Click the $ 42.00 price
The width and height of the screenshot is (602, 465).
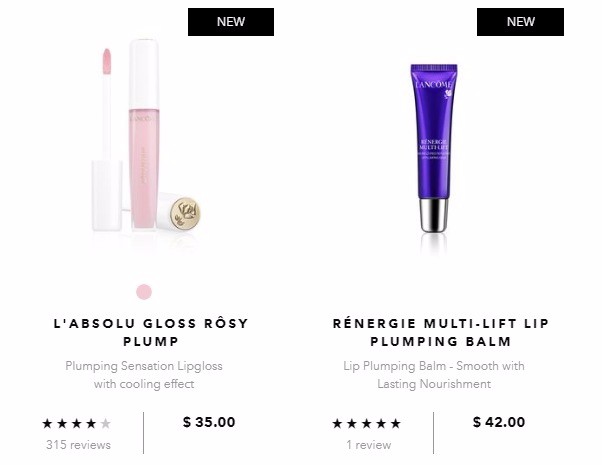tap(499, 422)
